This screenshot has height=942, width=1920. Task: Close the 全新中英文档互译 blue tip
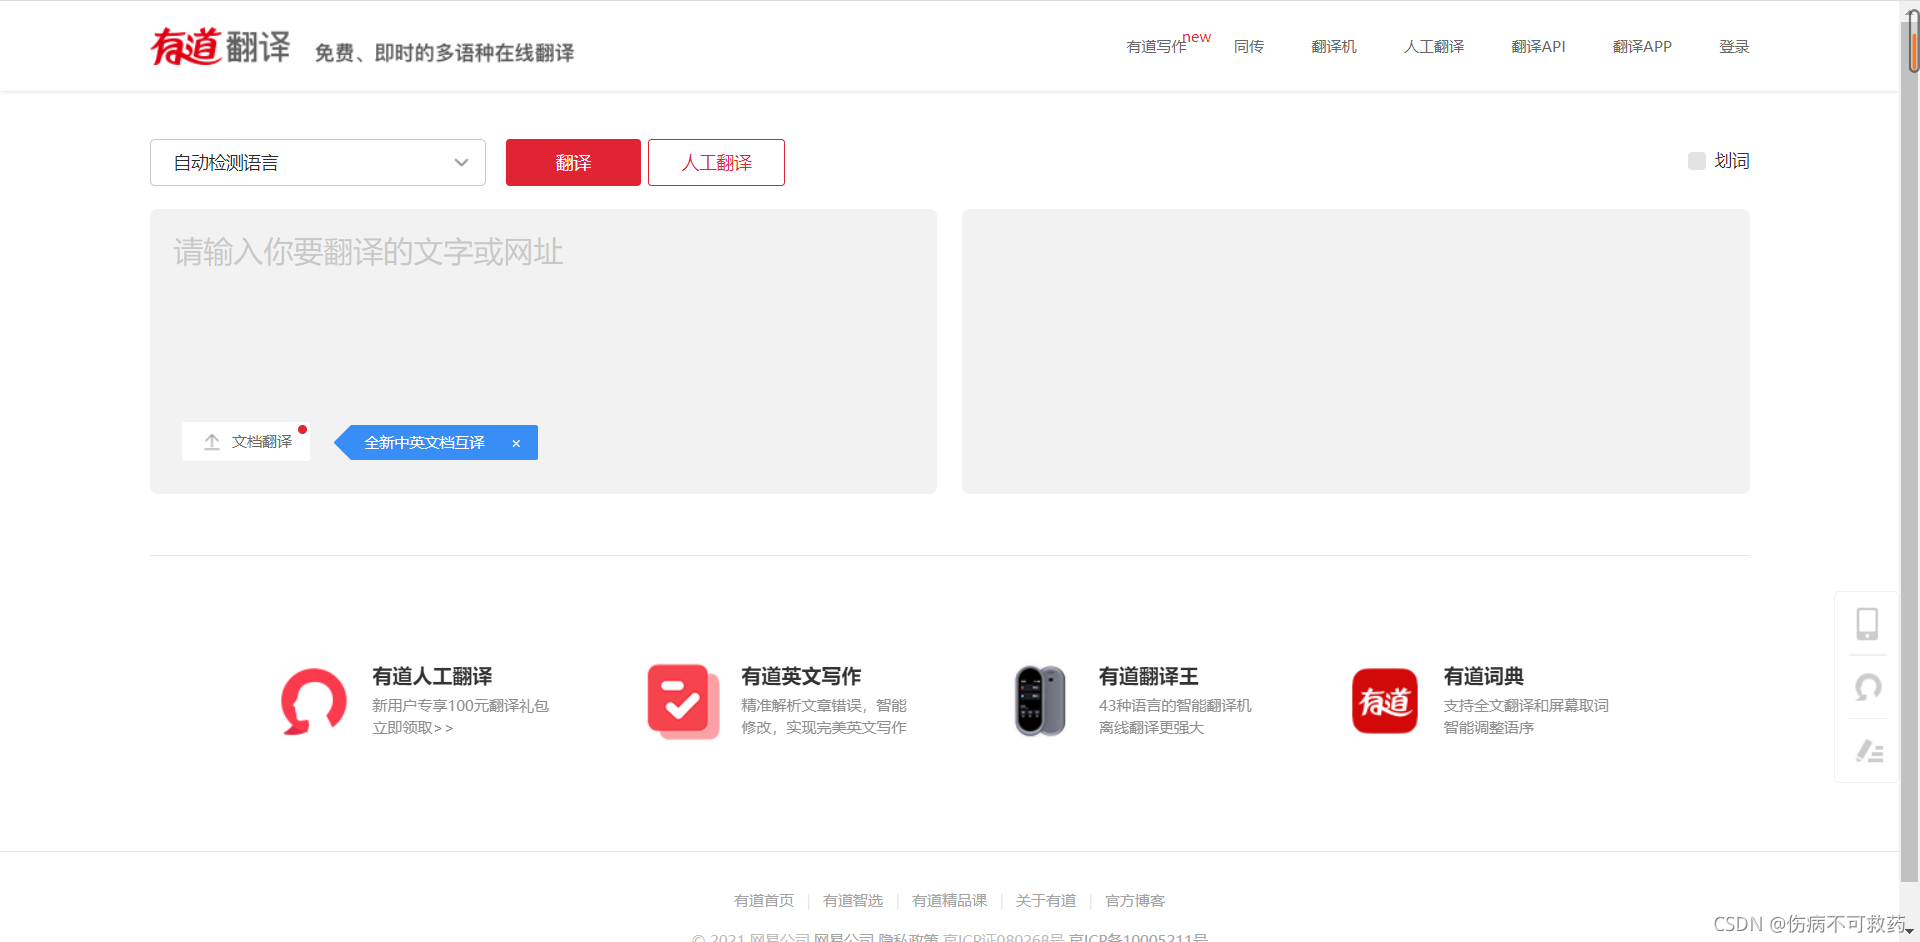point(516,443)
